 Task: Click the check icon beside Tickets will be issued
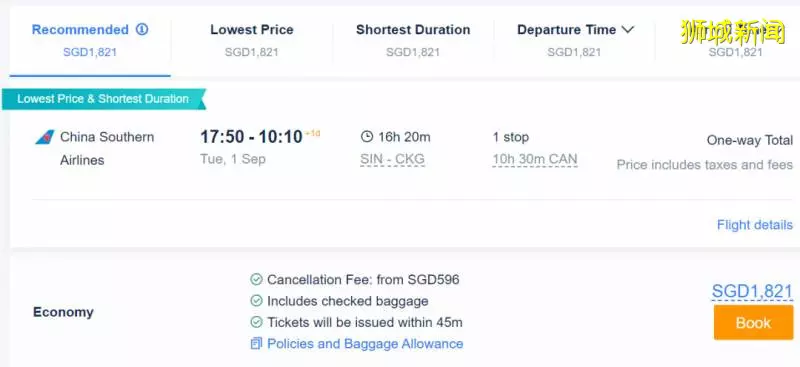[256, 323]
